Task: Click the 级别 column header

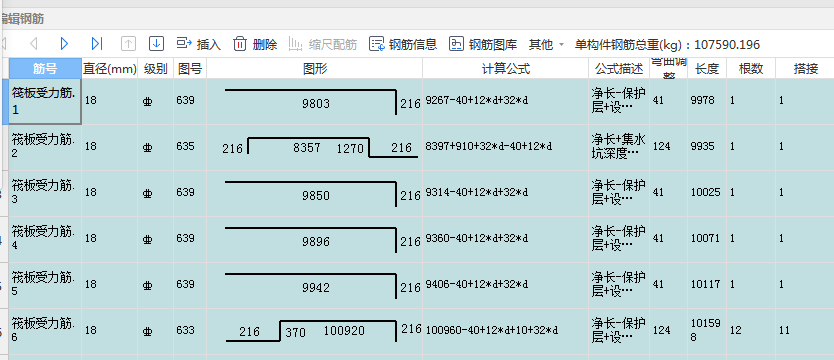Action: pos(155,69)
